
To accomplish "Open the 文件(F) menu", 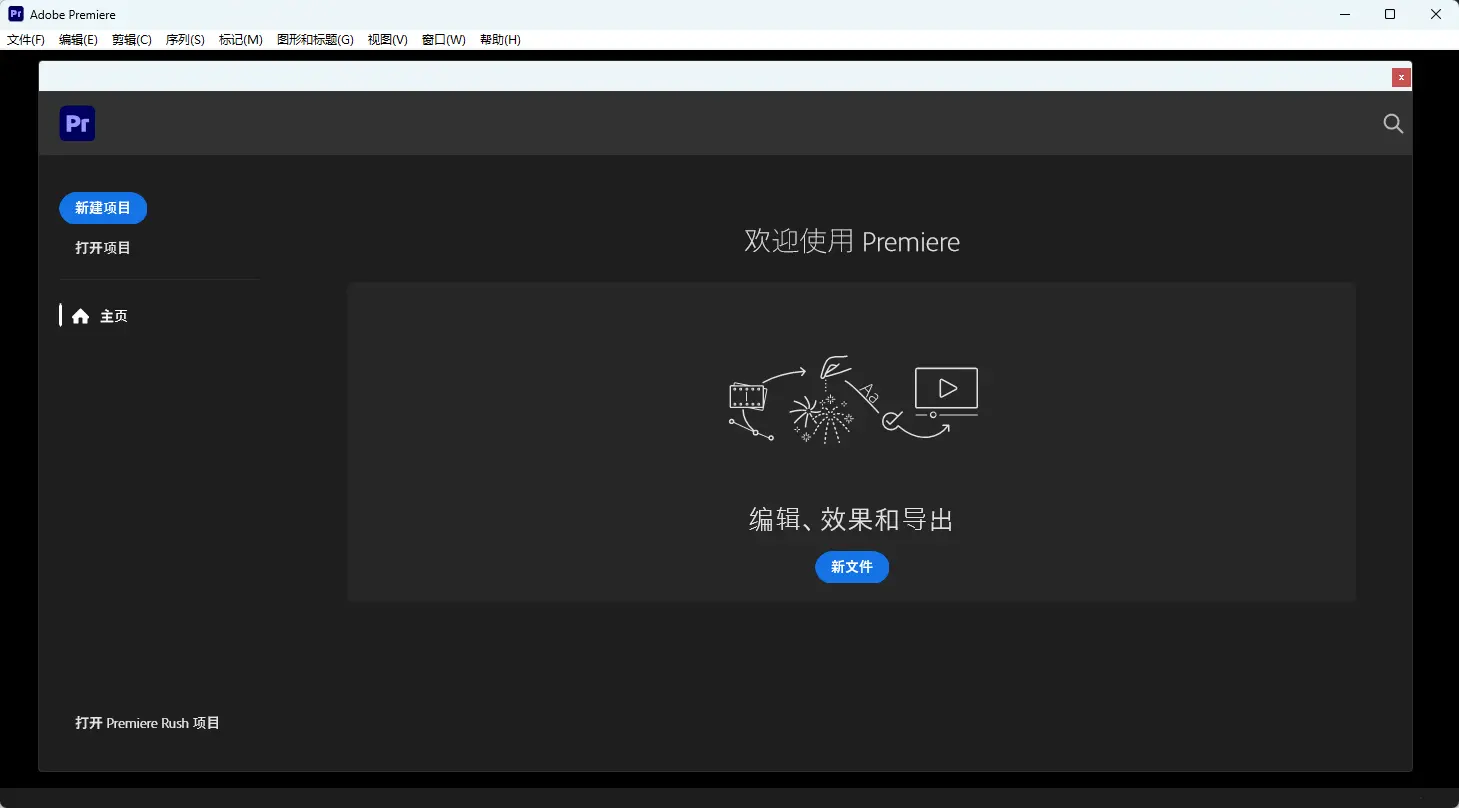I will (x=26, y=40).
